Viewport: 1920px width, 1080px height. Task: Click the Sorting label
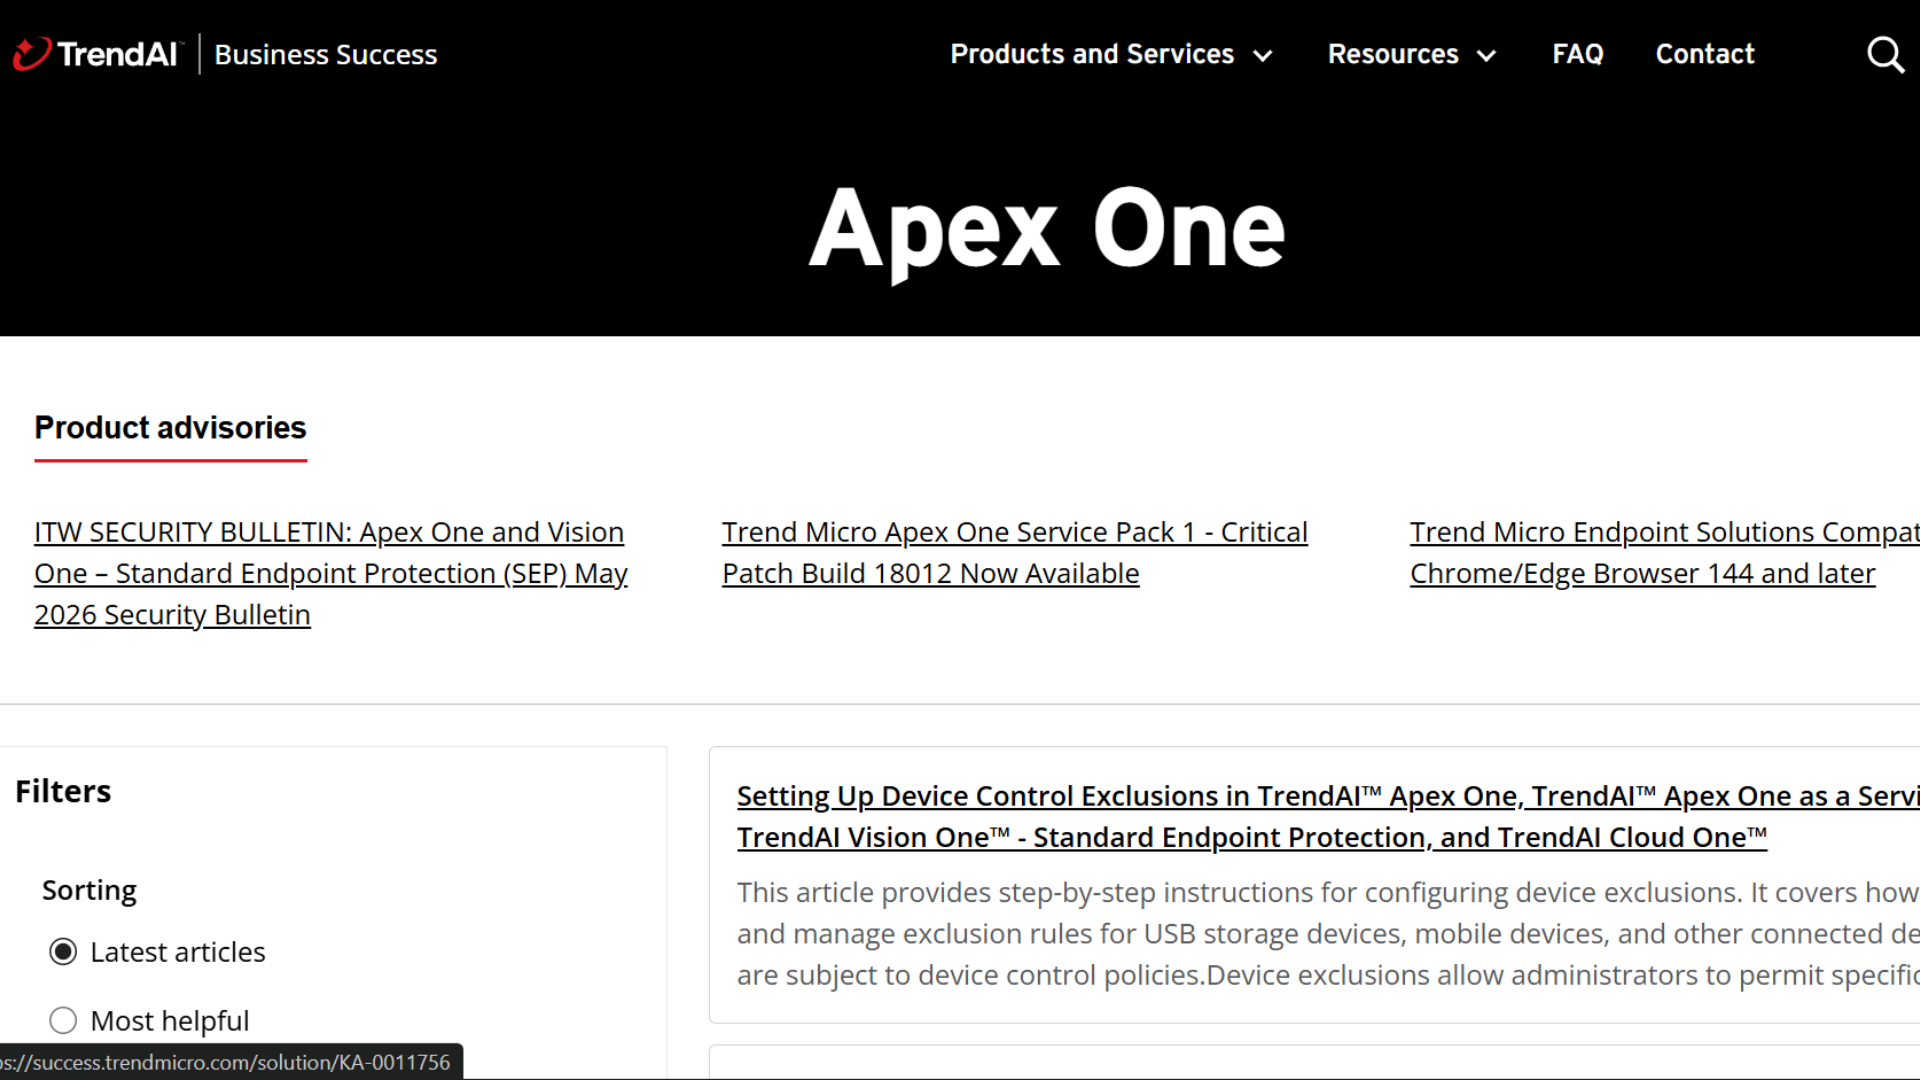(x=89, y=890)
